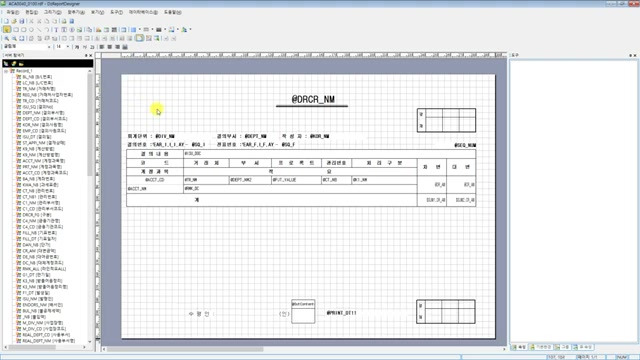Image resolution: width=640 pixels, height=360 pixels.
Task: Open the color palette dropdown arrow
Action: click(190, 29)
